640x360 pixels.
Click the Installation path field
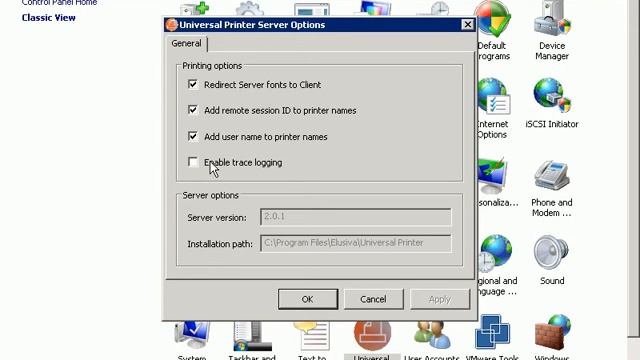click(356, 243)
